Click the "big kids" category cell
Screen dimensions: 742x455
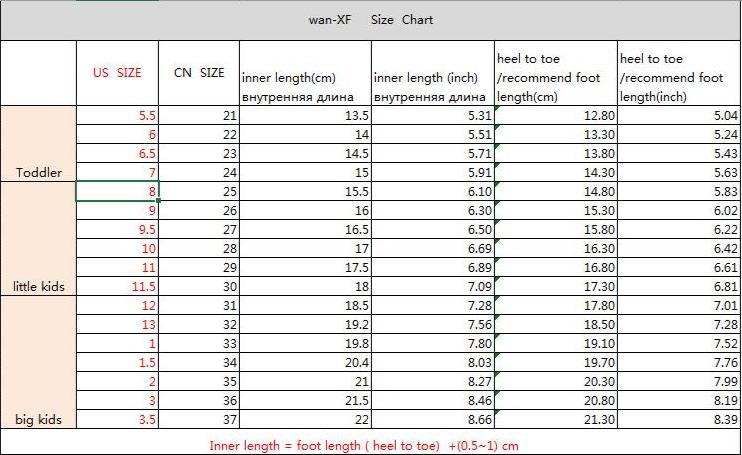click(39, 419)
